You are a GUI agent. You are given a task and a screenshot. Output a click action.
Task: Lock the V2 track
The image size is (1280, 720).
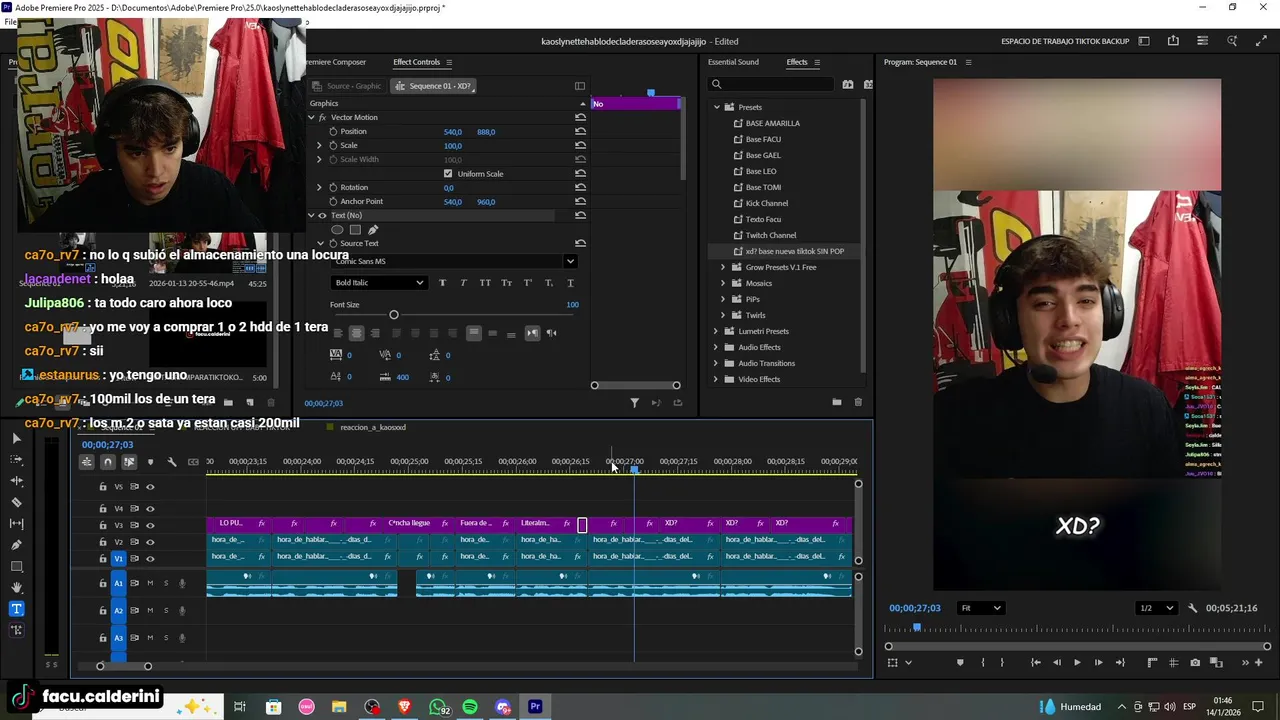(102, 542)
